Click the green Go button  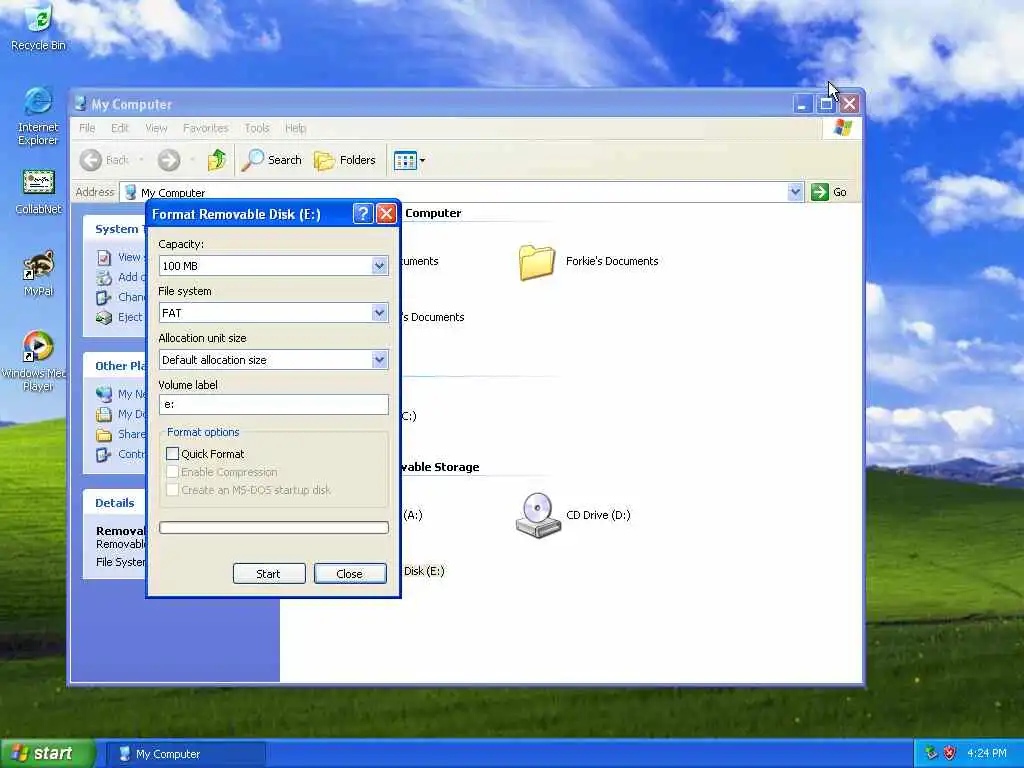pos(829,192)
